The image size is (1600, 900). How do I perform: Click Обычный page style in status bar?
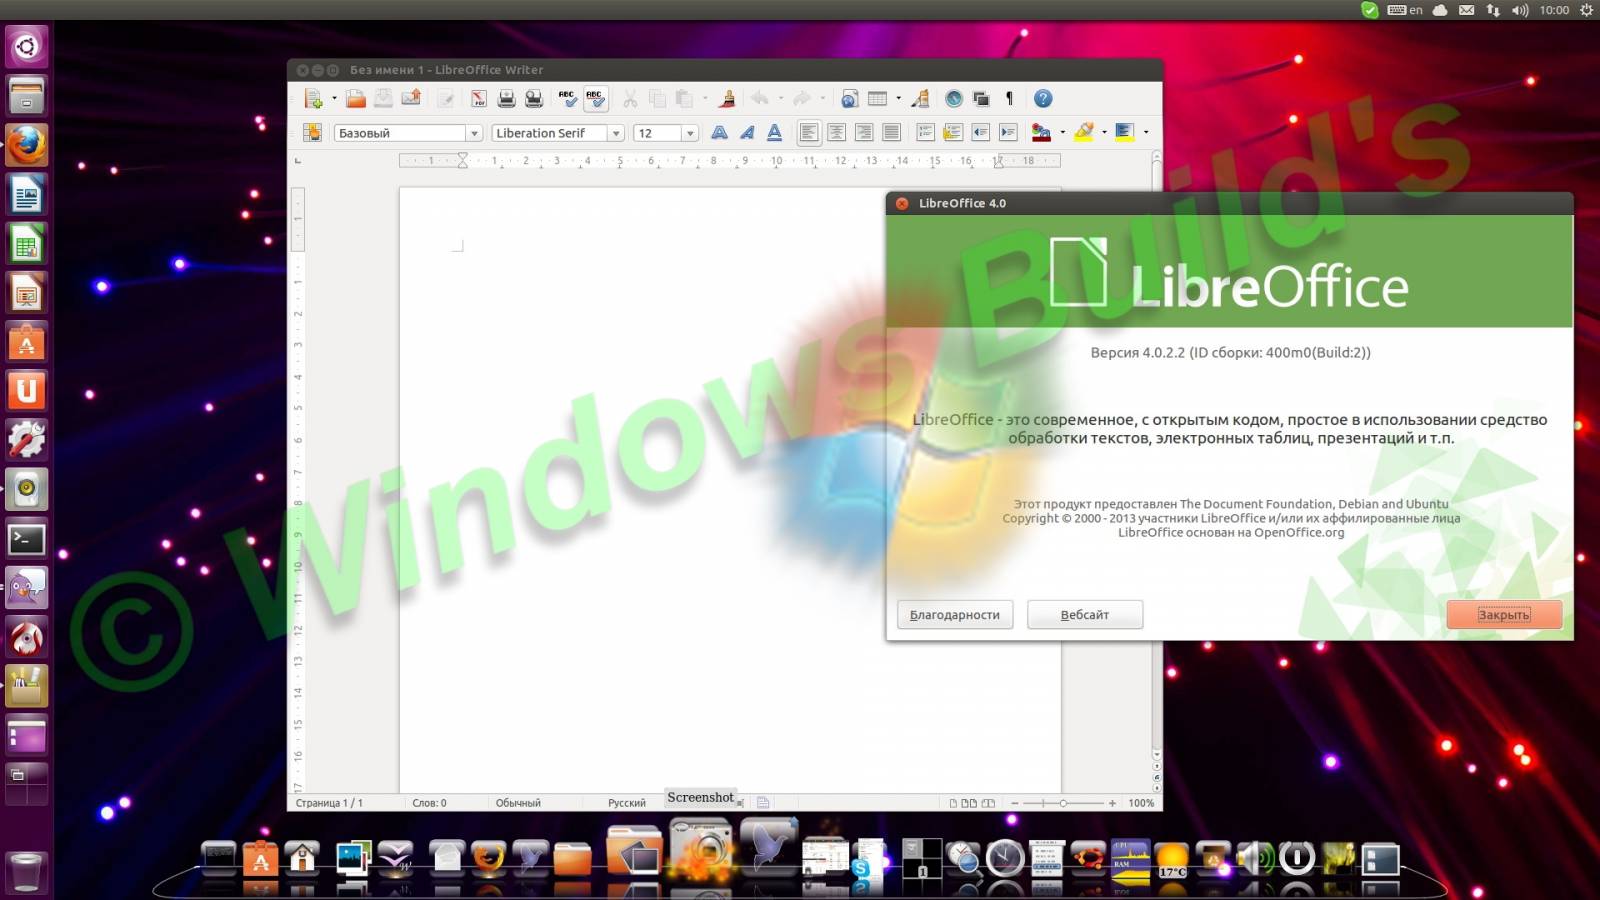518,803
